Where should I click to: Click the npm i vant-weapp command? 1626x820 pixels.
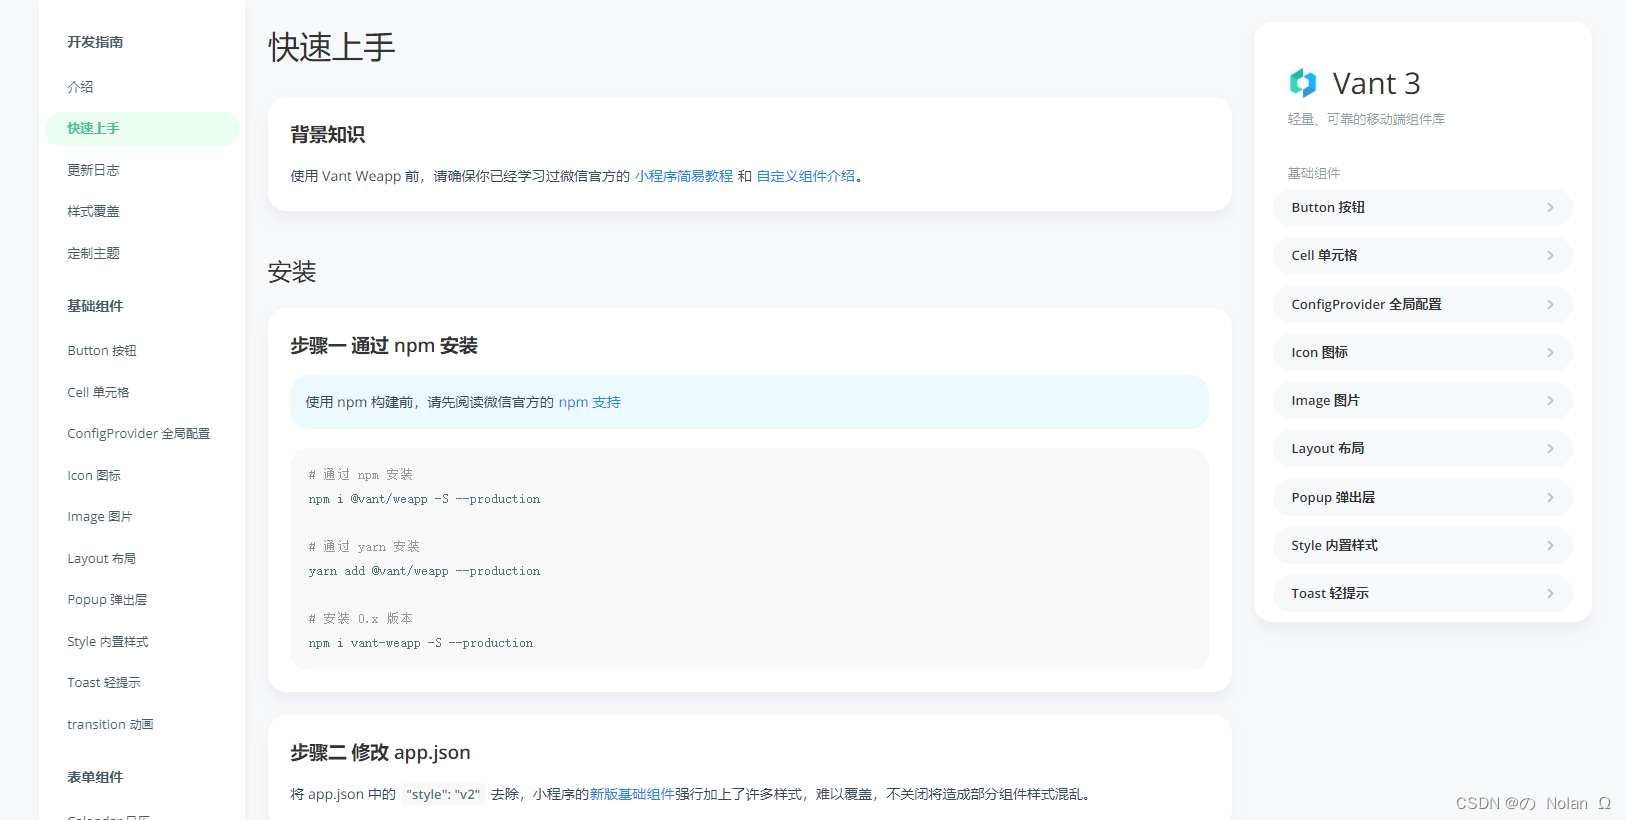point(421,643)
